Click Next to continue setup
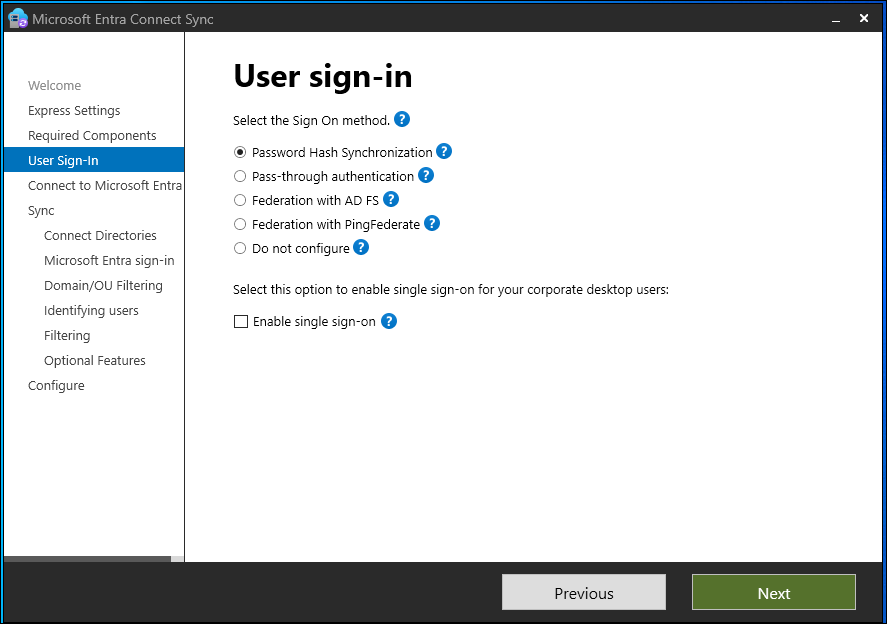The height and width of the screenshot is (624, 887). point(773,593)
